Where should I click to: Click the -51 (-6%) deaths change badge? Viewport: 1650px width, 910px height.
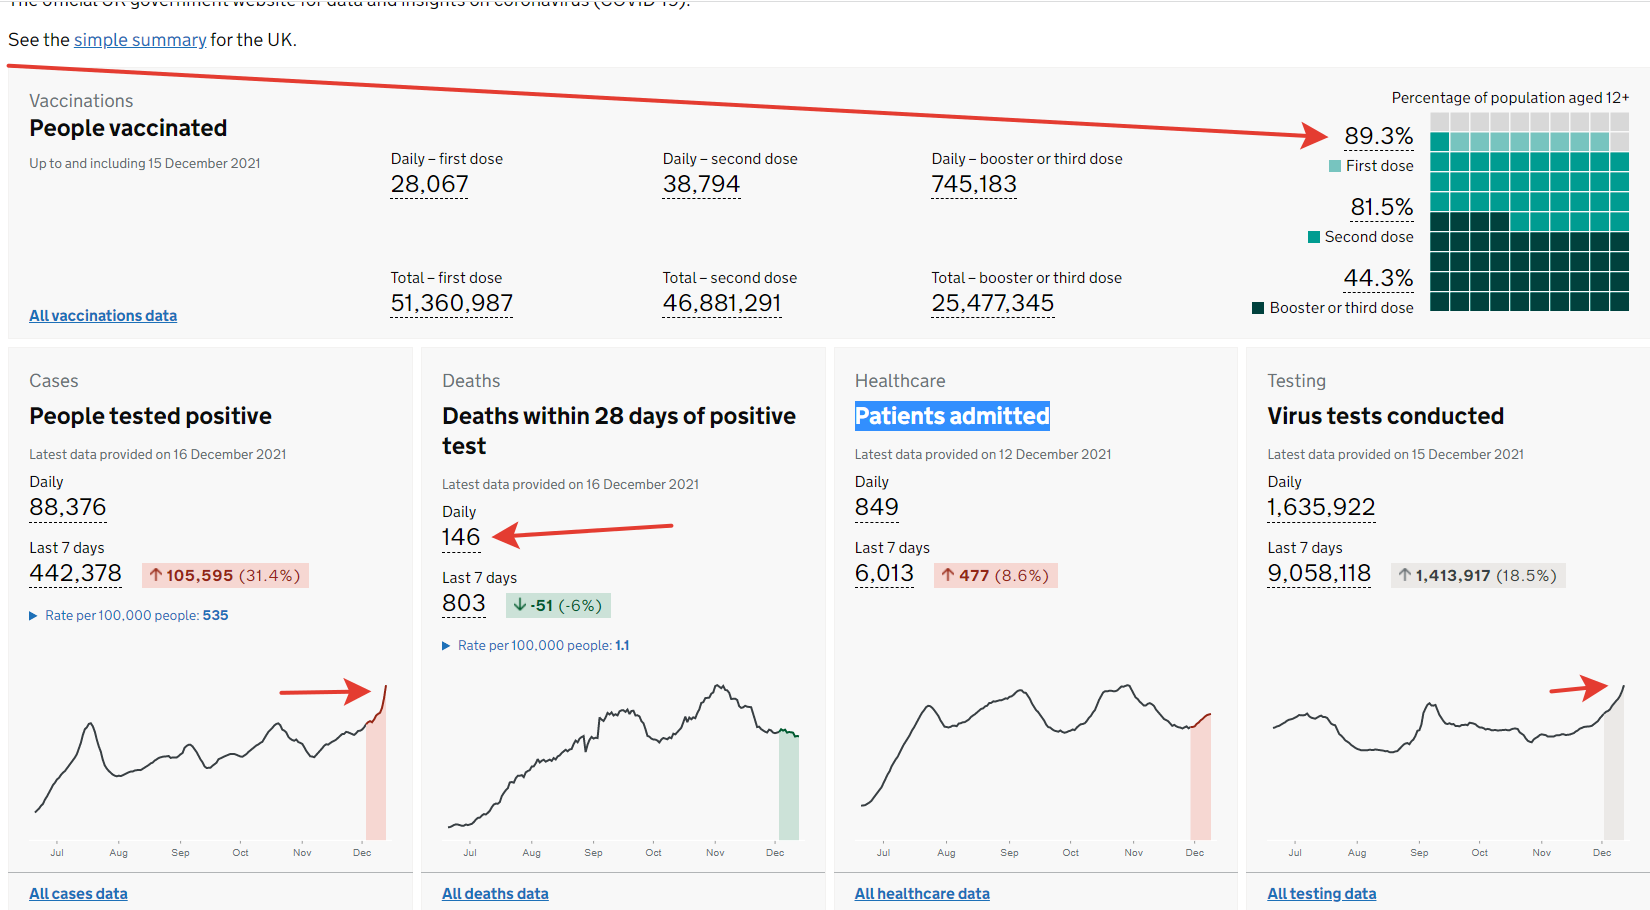pos(558,605)
